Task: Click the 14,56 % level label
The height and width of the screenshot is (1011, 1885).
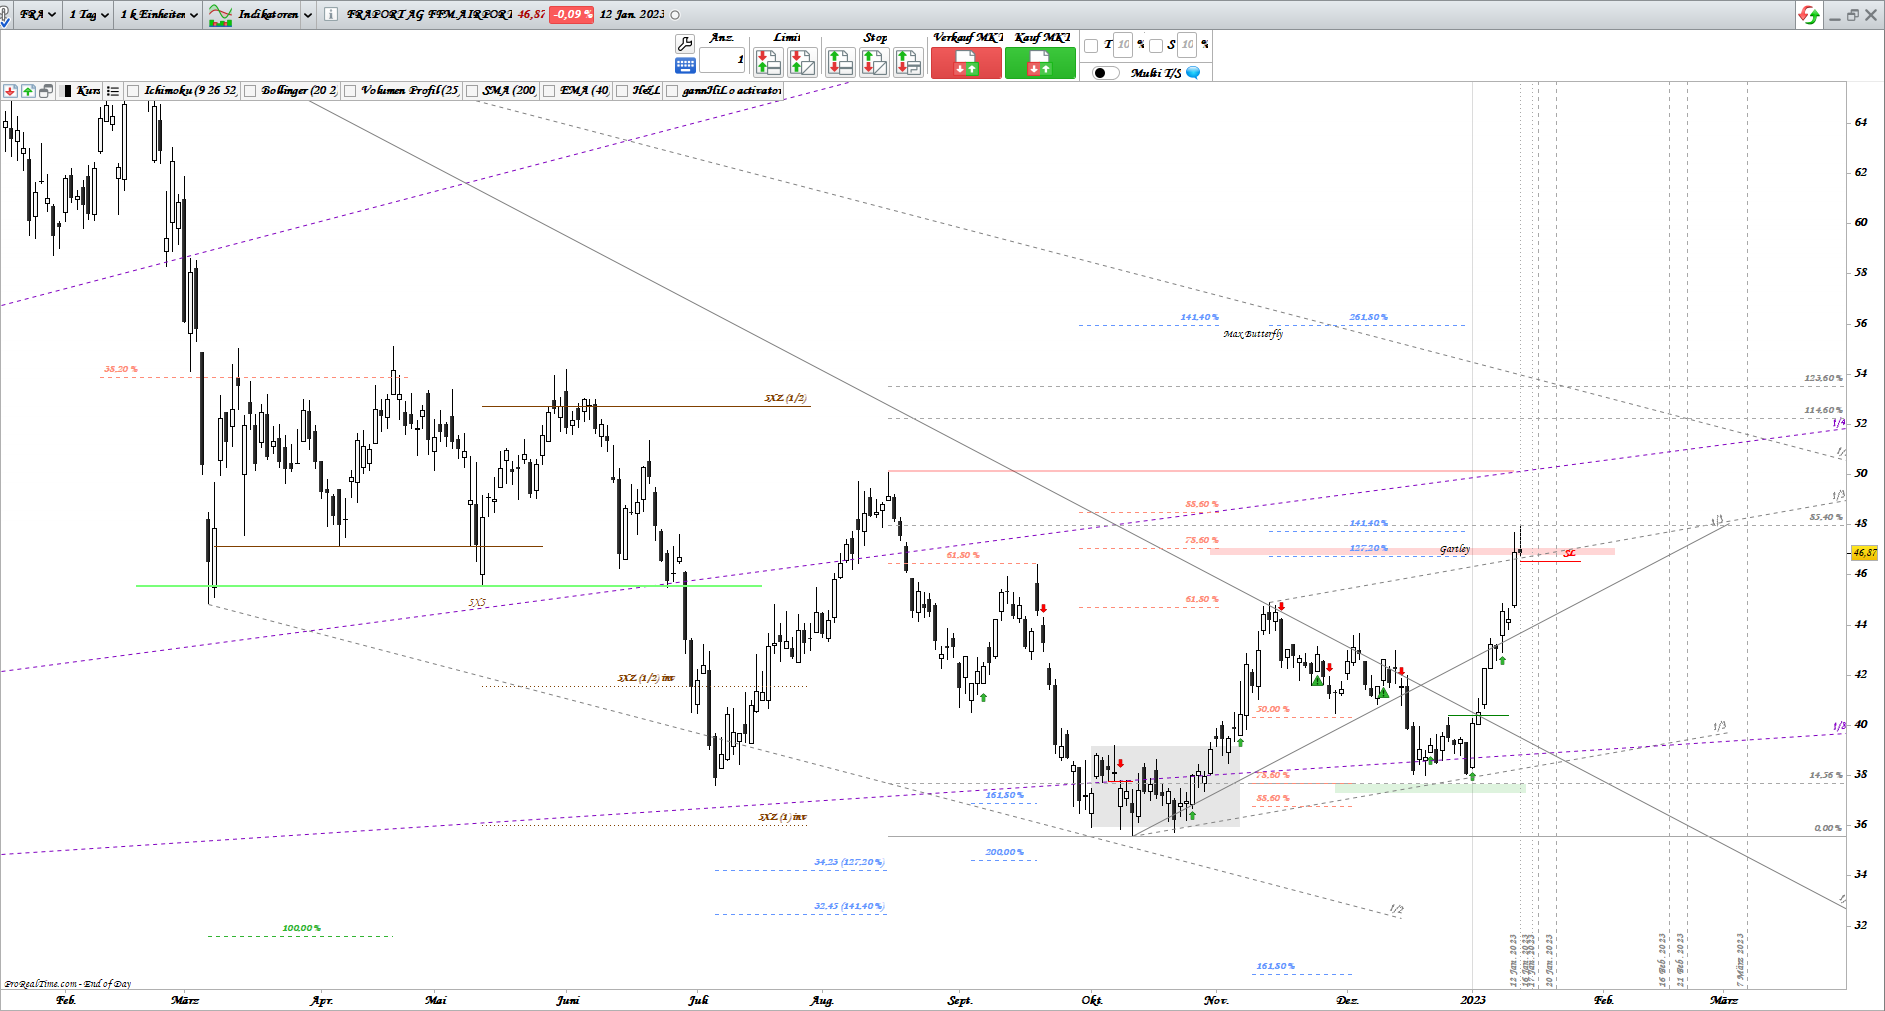Action: point(1826,775)
